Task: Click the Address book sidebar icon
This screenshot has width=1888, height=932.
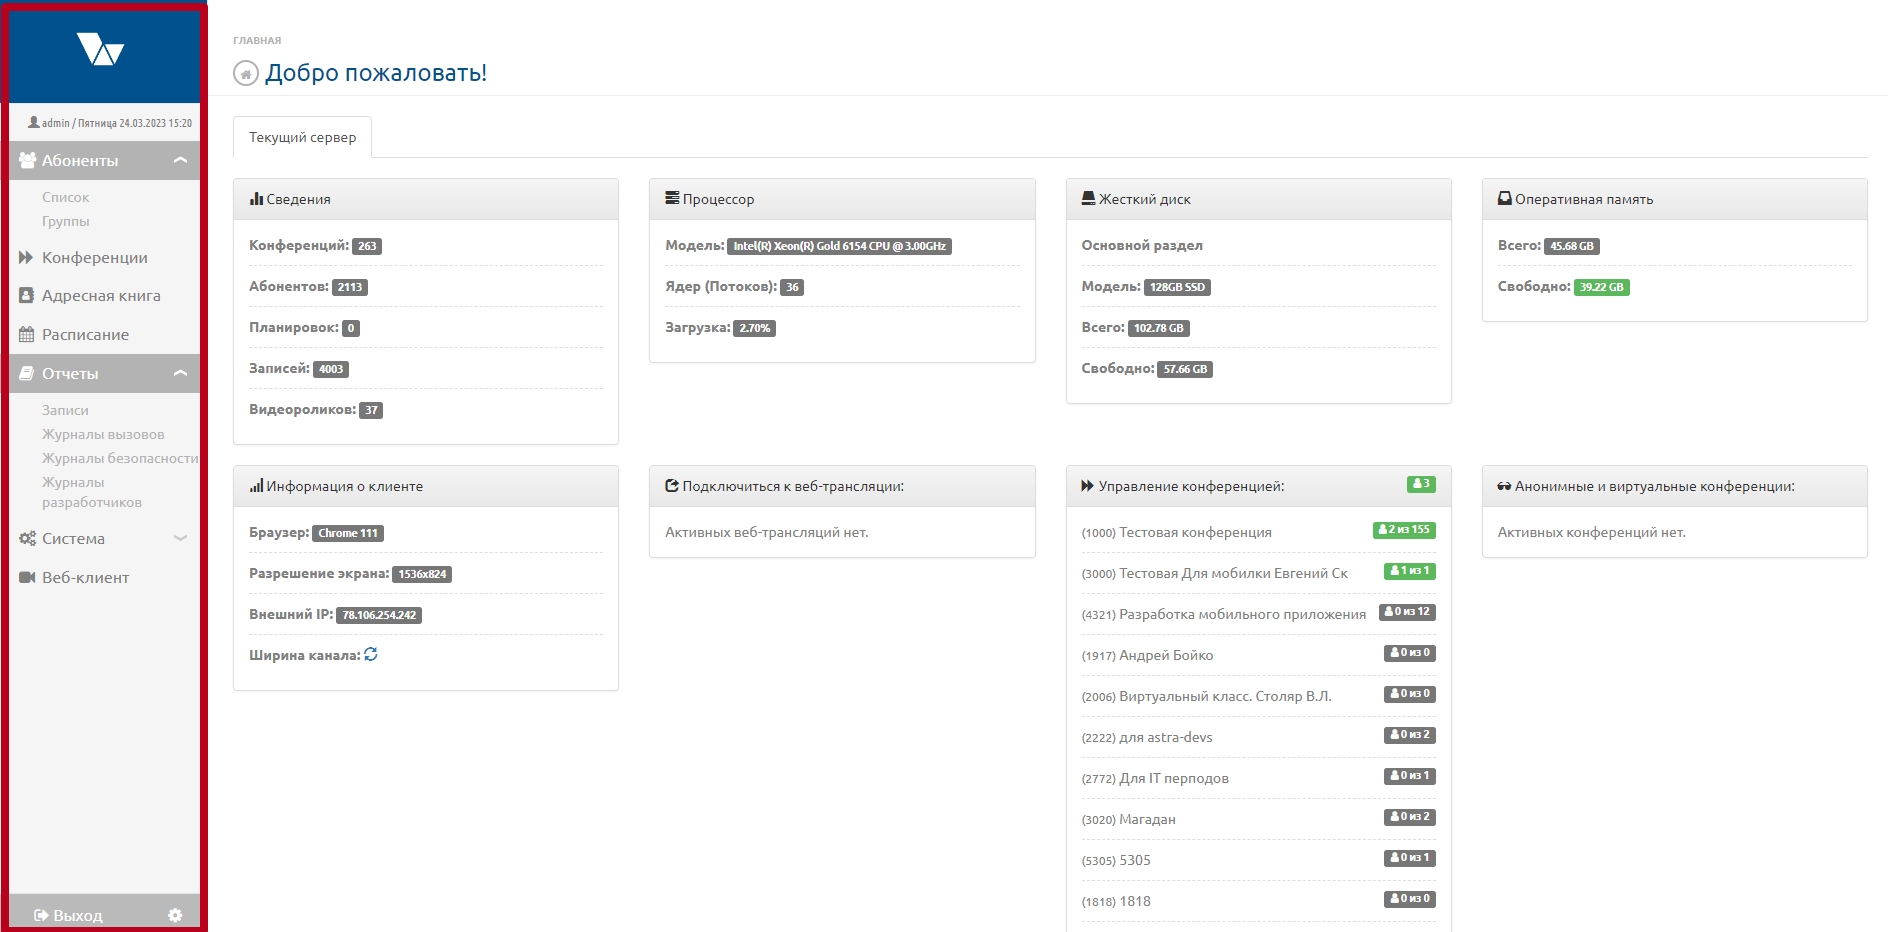Action: pyautogui.click(x=27, y=296)
